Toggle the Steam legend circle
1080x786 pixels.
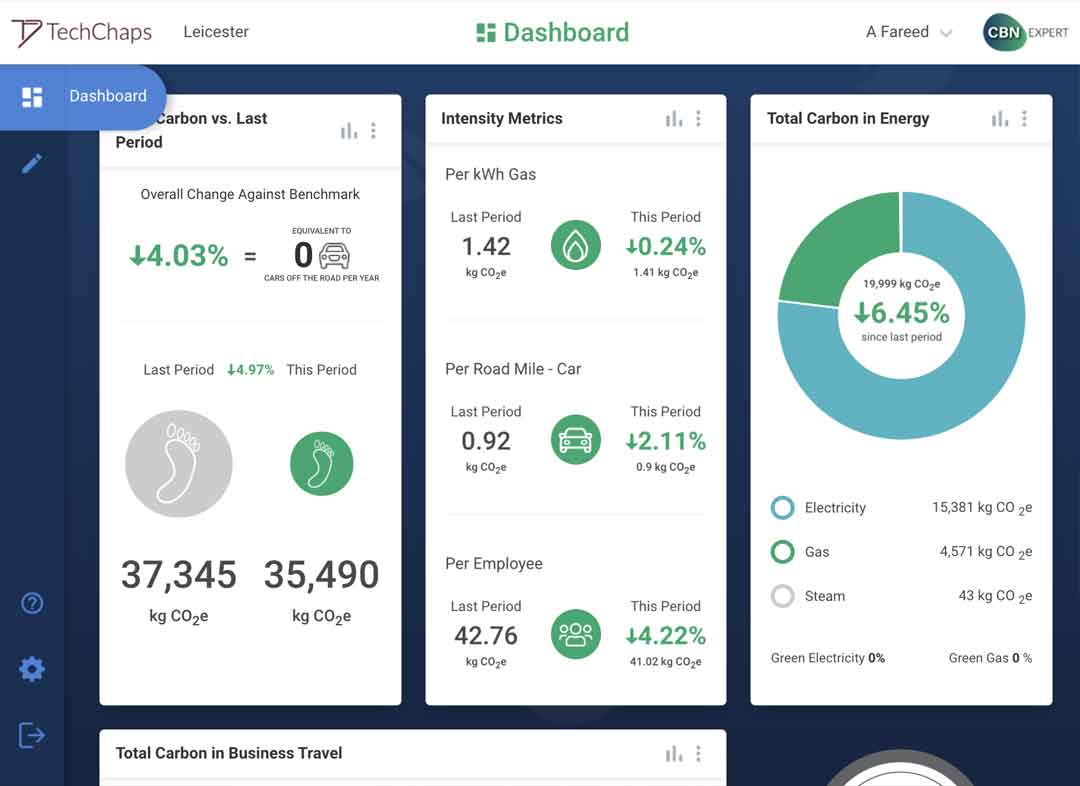782,596
